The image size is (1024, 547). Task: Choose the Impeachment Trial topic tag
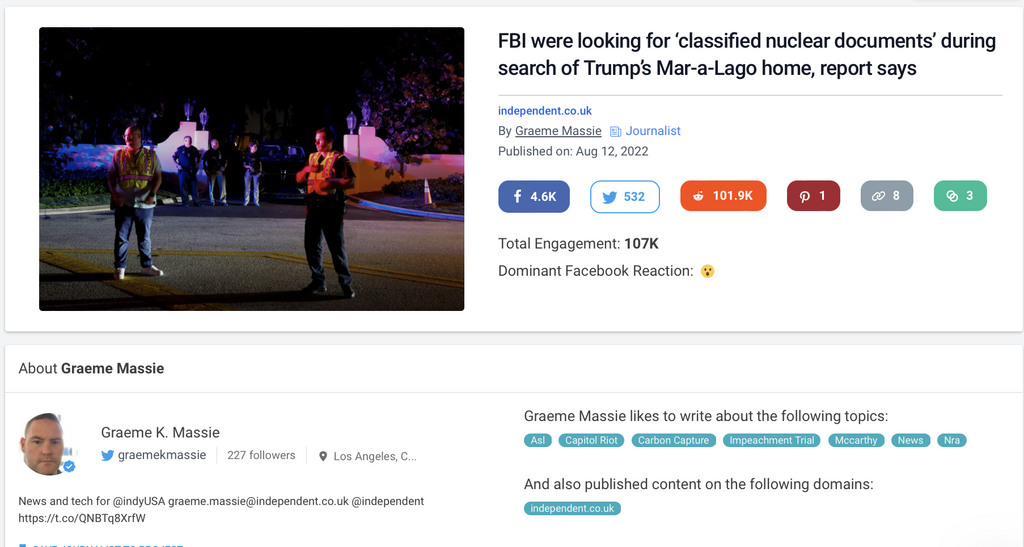pos(771,440)
